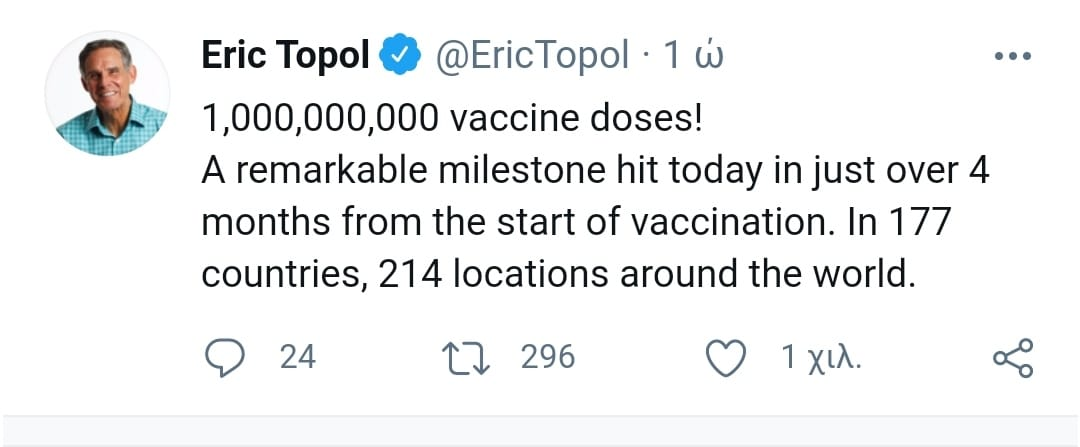The image size is (1080, 447).
Task: Retweet this post via the arrows icon
Action: [x=468, y=358]
